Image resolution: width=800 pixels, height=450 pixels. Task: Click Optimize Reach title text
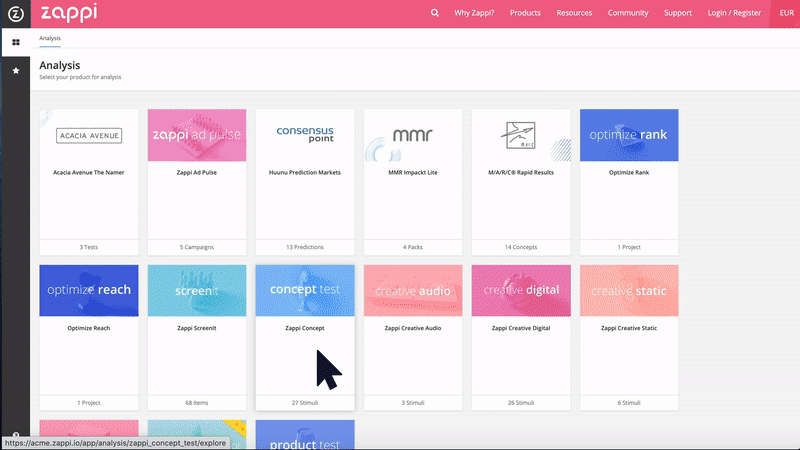pyautogui.click(x=89, y=328)
